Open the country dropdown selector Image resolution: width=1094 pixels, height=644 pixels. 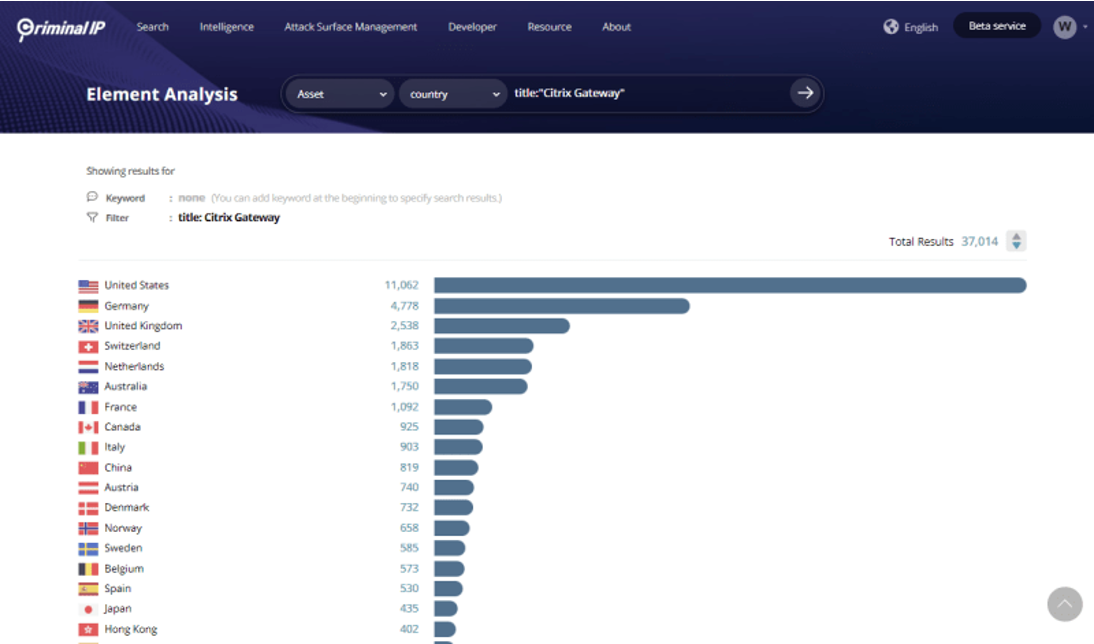pos(454,94)
